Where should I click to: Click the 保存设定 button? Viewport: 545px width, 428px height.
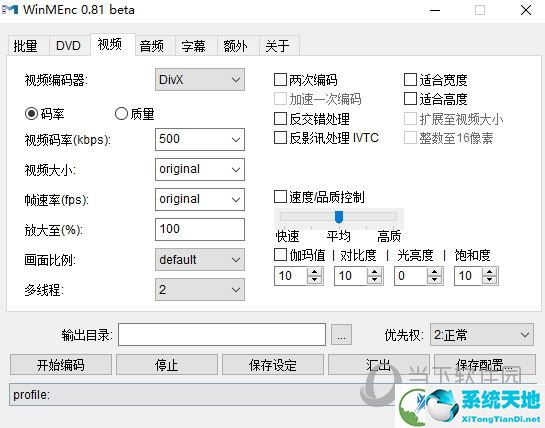tap(273, 365)
